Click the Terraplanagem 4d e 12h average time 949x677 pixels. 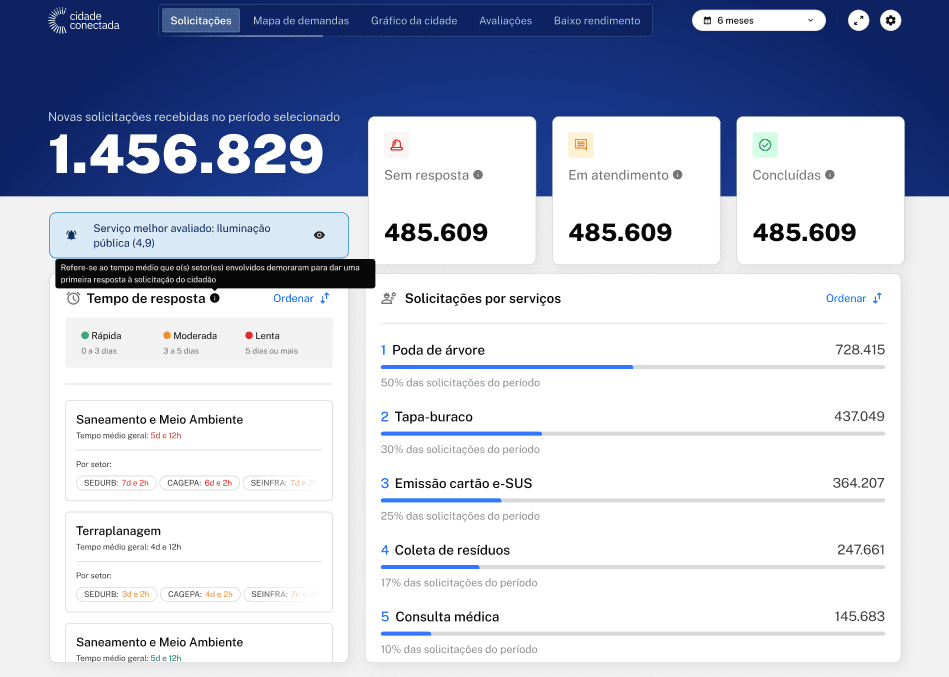(x=166, y=547)
